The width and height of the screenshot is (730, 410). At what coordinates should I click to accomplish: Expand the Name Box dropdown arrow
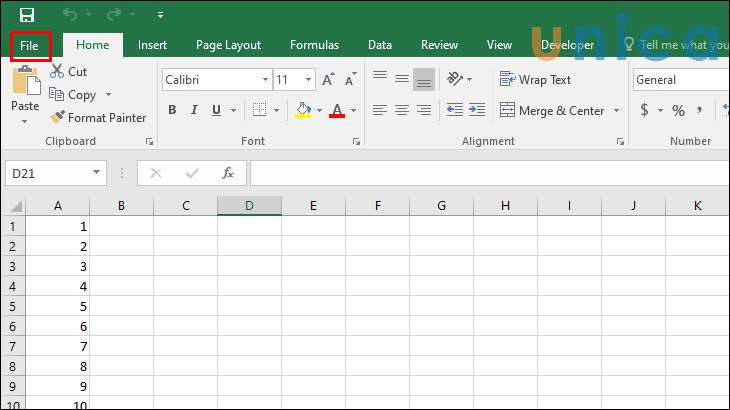[x=96, y=173]
